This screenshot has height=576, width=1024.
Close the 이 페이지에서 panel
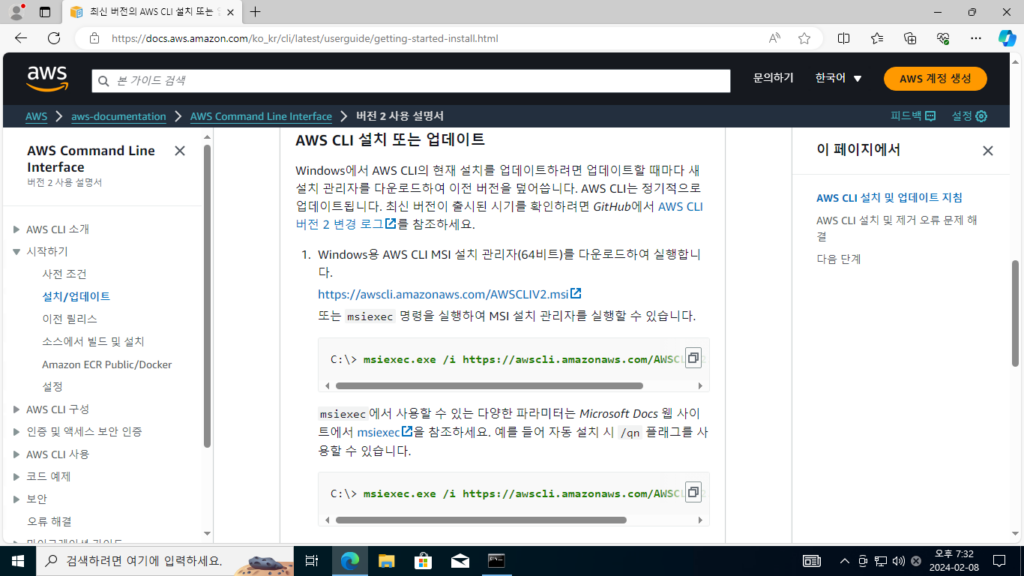[x=987, y=151]
